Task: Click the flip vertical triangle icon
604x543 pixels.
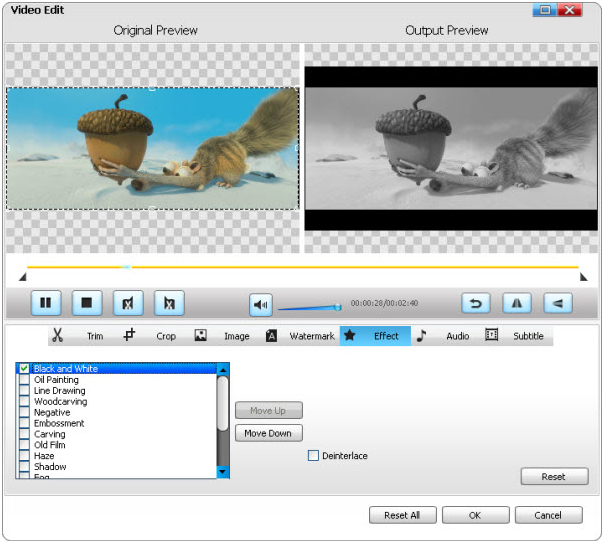Action: [558, 303]
